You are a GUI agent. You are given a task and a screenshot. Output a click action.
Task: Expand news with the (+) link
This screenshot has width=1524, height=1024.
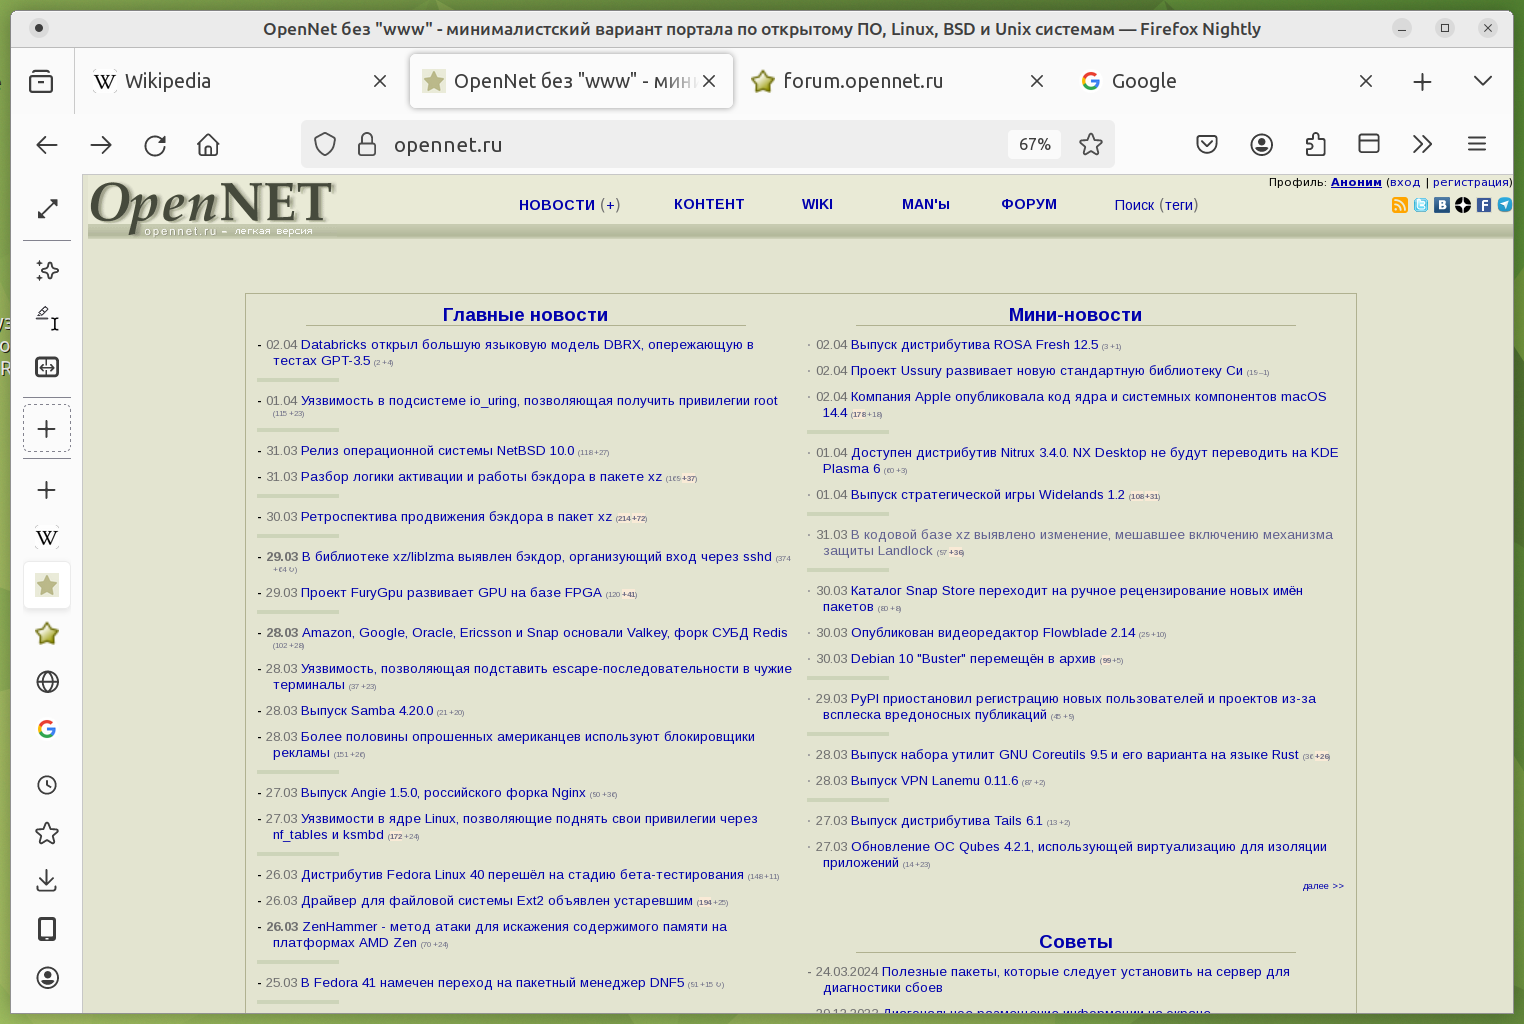(x=611, y=205)
